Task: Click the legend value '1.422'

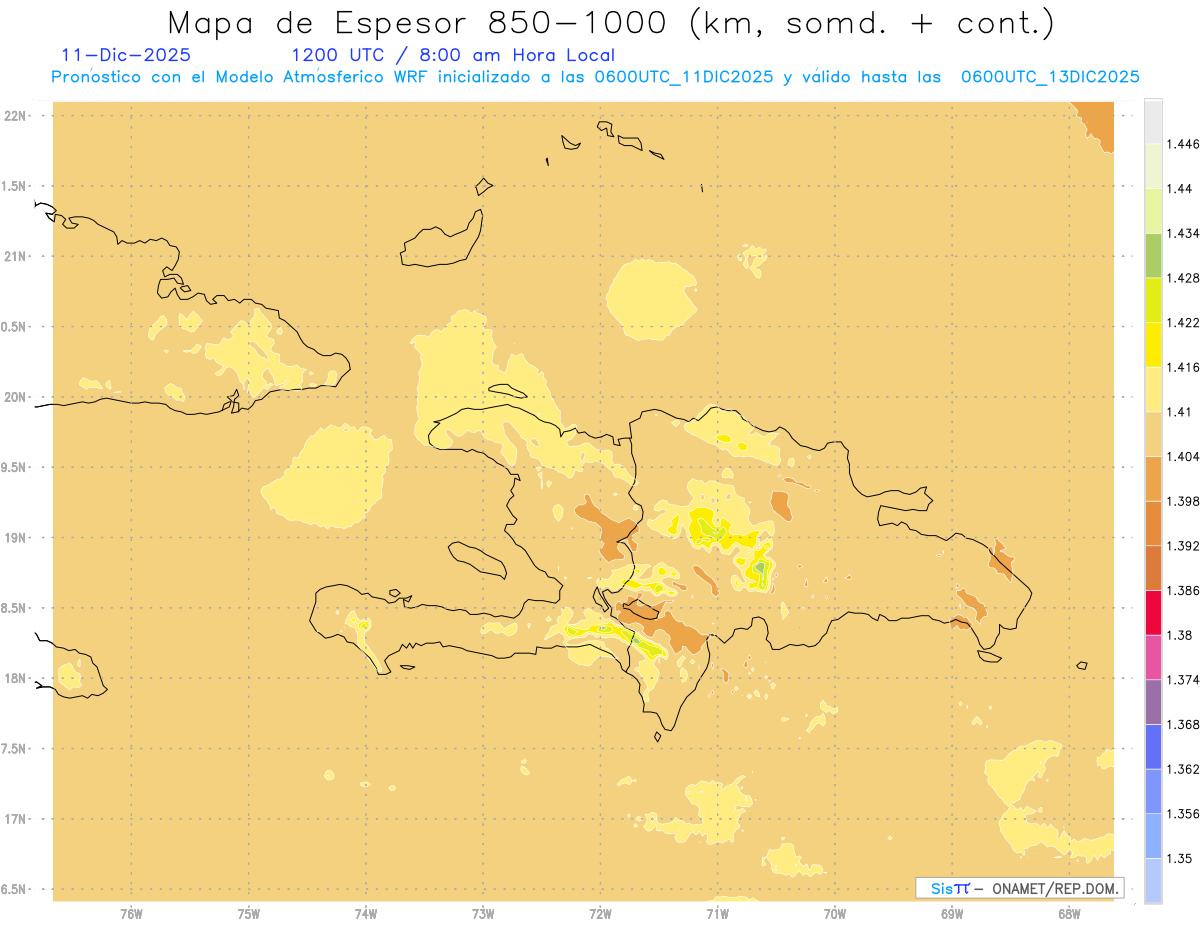Action: 1182,322
